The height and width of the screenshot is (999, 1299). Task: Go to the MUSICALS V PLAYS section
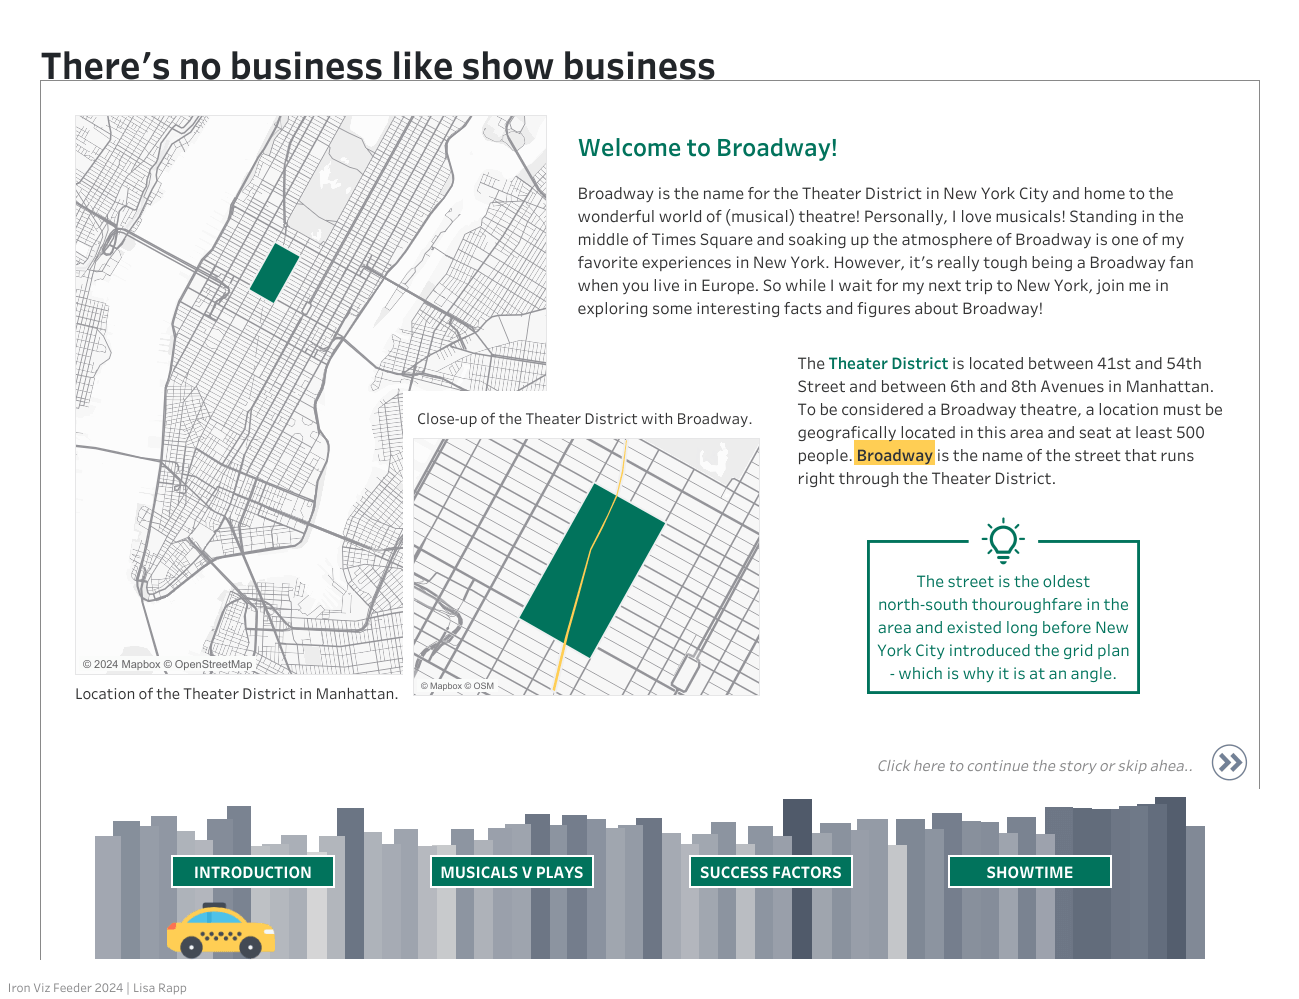[x=512, y=872]
